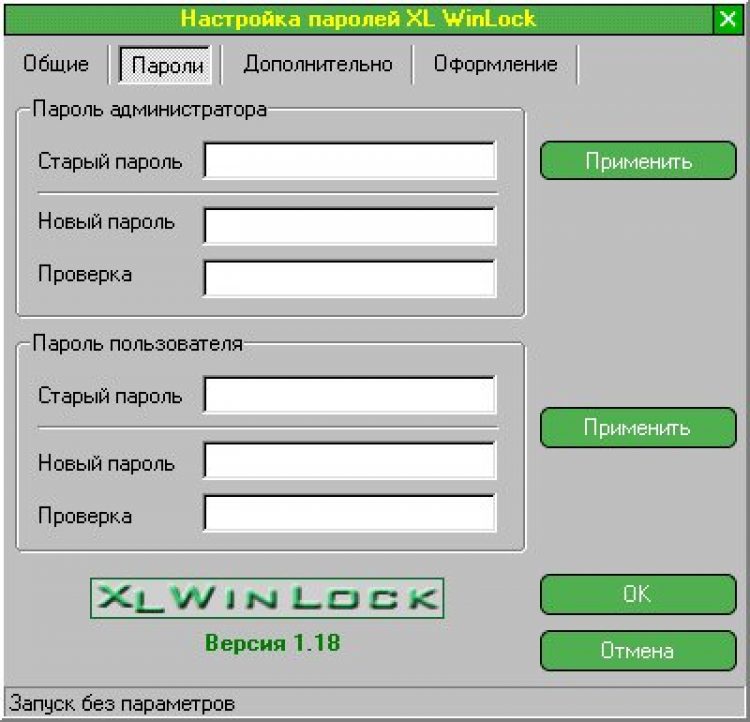
Task: Apply the administrator password with Применить
Action: 638,161
